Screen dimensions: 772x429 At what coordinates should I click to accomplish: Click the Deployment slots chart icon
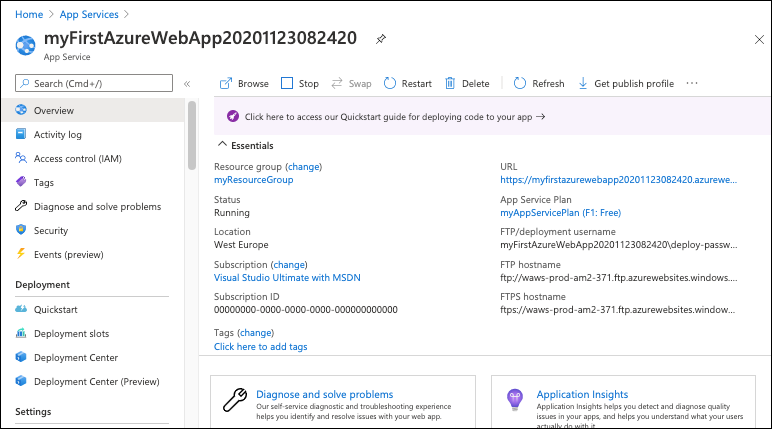pos(21,333)
